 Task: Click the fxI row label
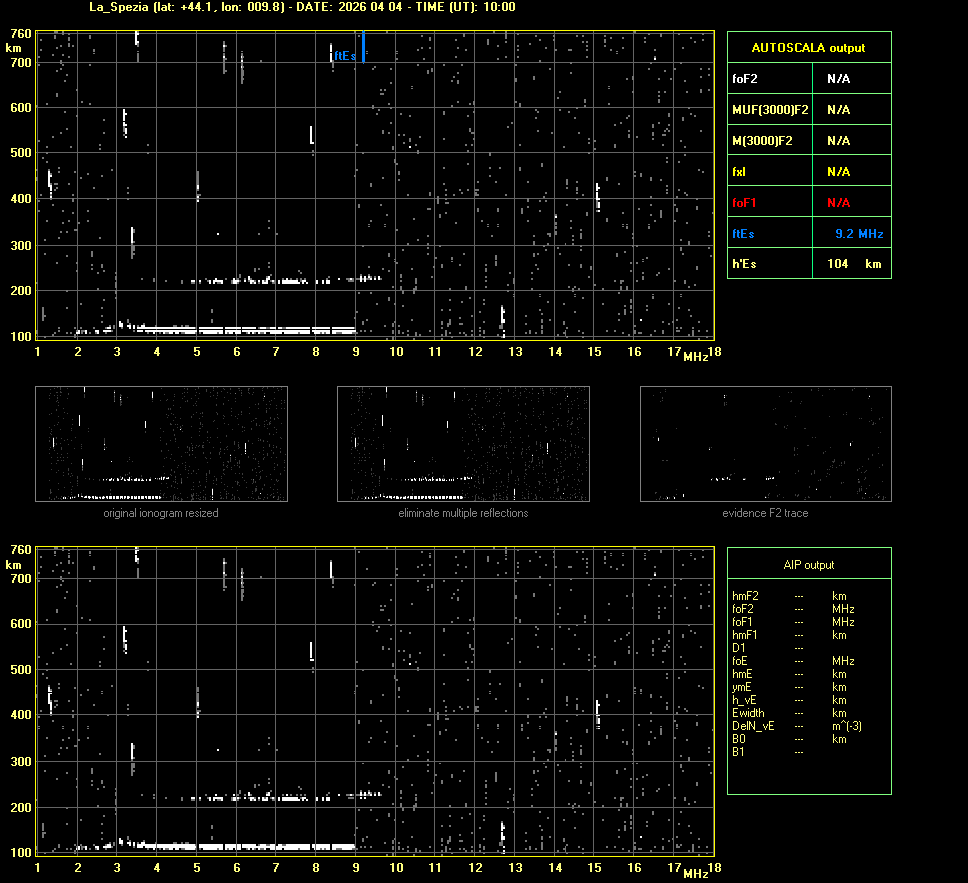tap(740, 172)
